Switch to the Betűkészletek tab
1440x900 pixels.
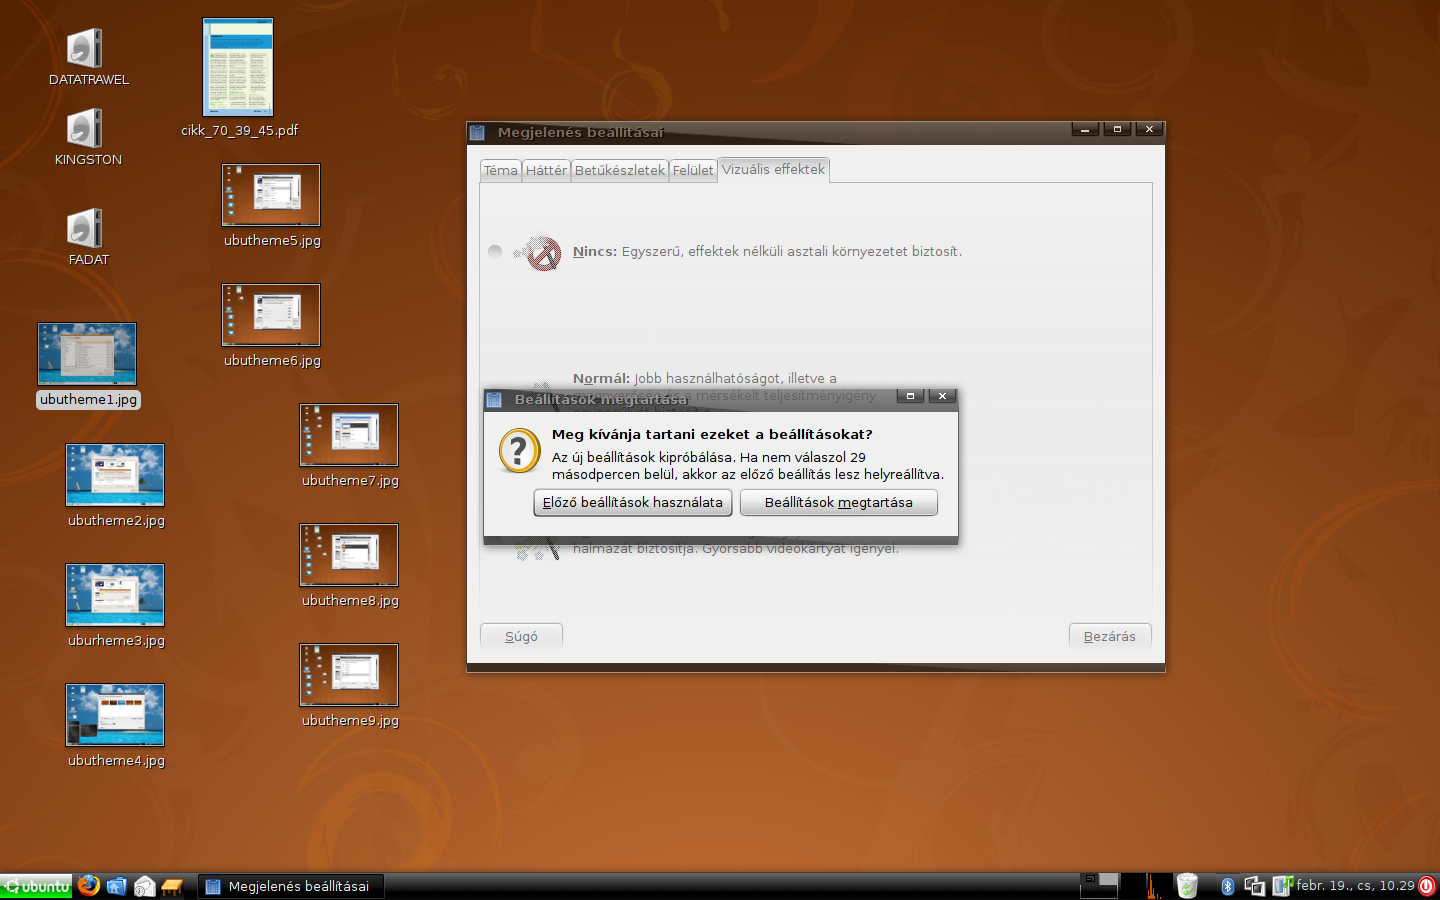click(x=620, y=170)
